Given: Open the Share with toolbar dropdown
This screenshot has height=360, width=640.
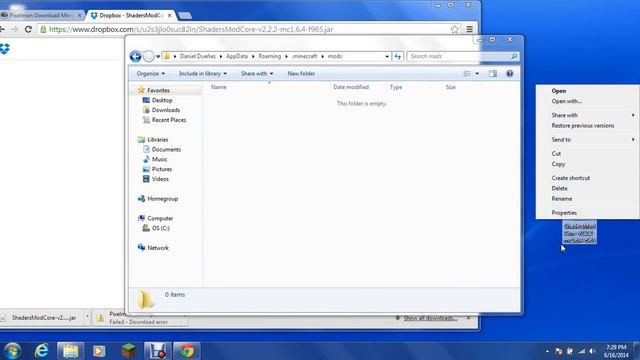Looking at the screenshot, I should (257, 73).
